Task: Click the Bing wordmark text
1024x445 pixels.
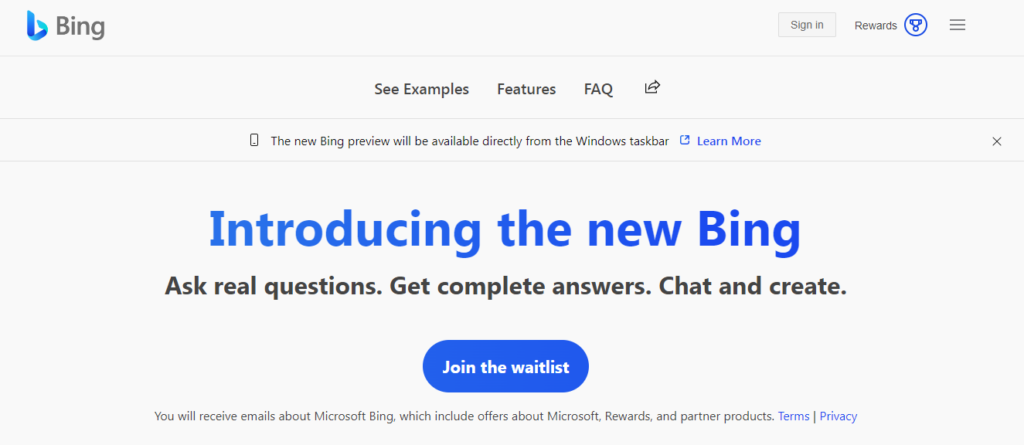Action: [x=80, y=27]
